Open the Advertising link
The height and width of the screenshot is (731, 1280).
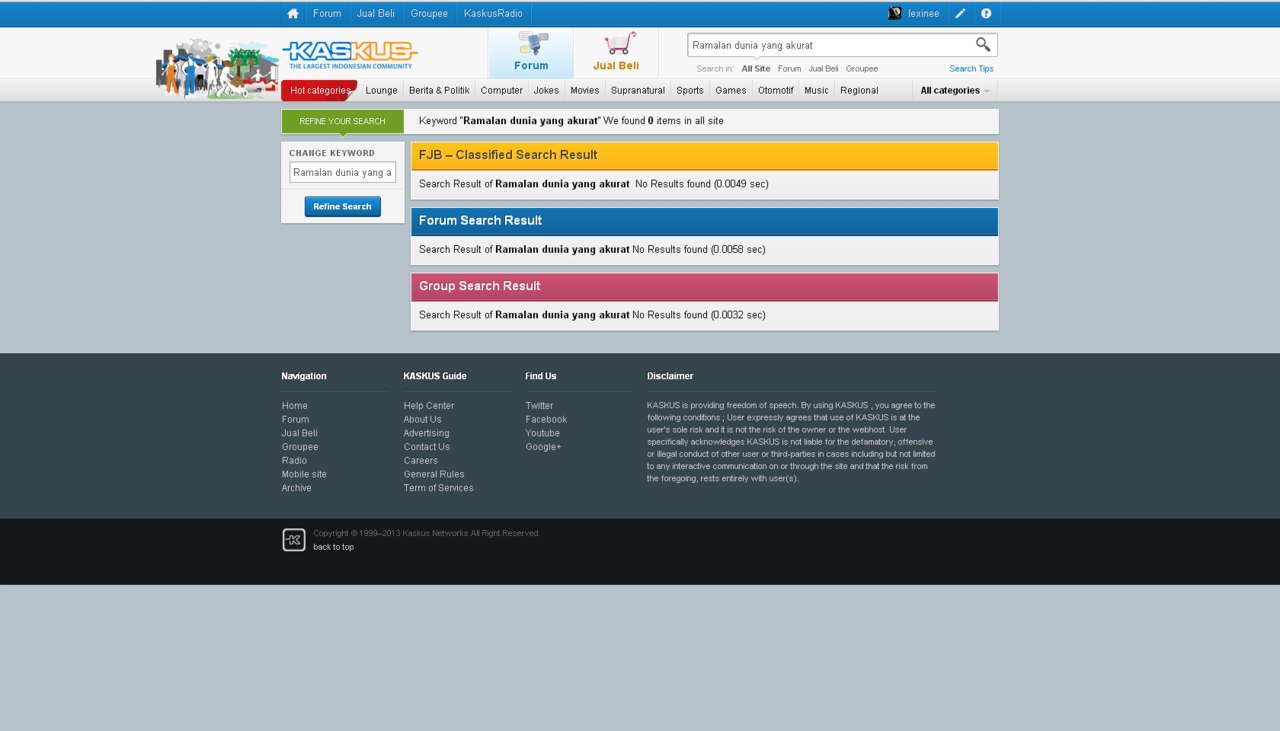(427, 433)
